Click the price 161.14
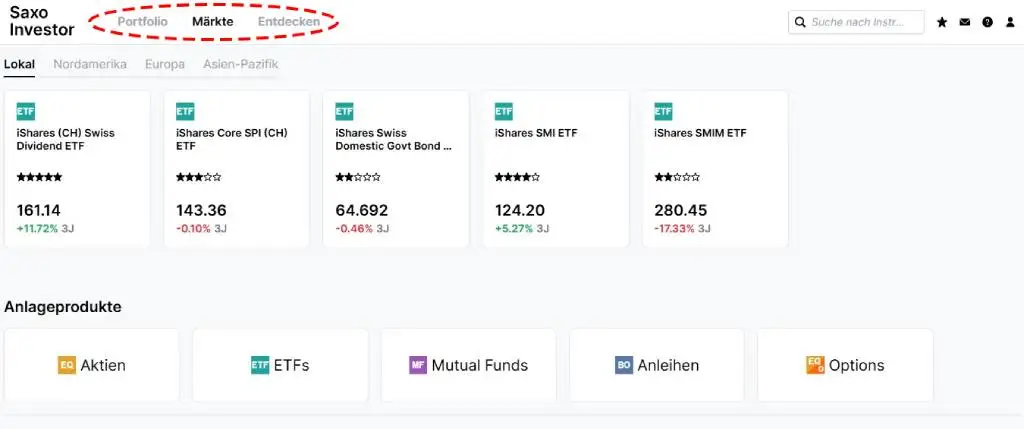The width and height of the screenshot is (1024, 429). point(38,211)
